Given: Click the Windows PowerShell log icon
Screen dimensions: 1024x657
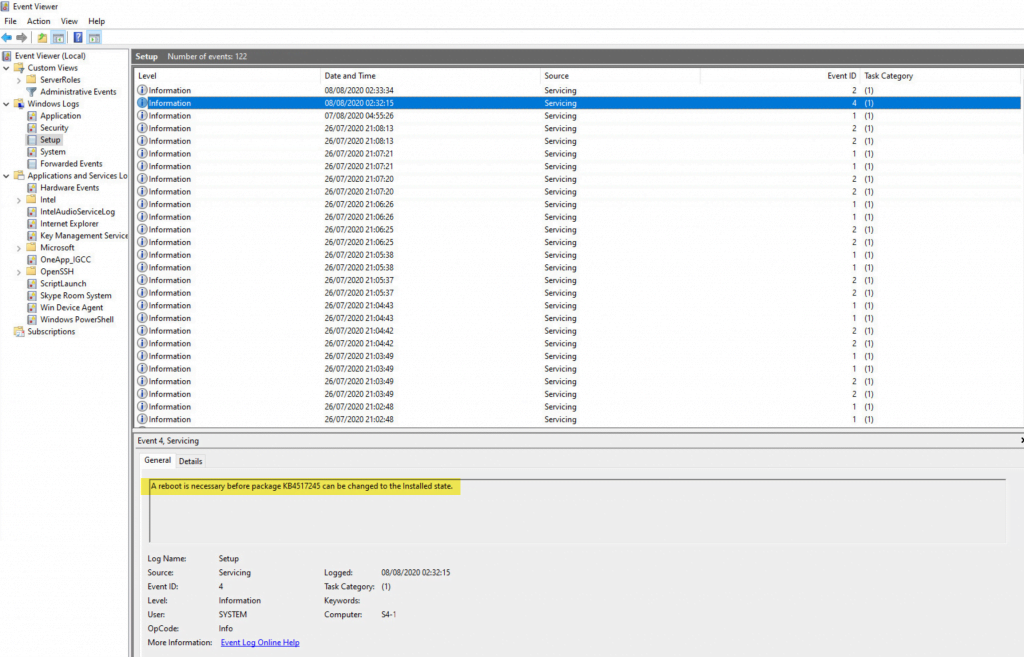Looking at the screenshot, I should [31, 320].
